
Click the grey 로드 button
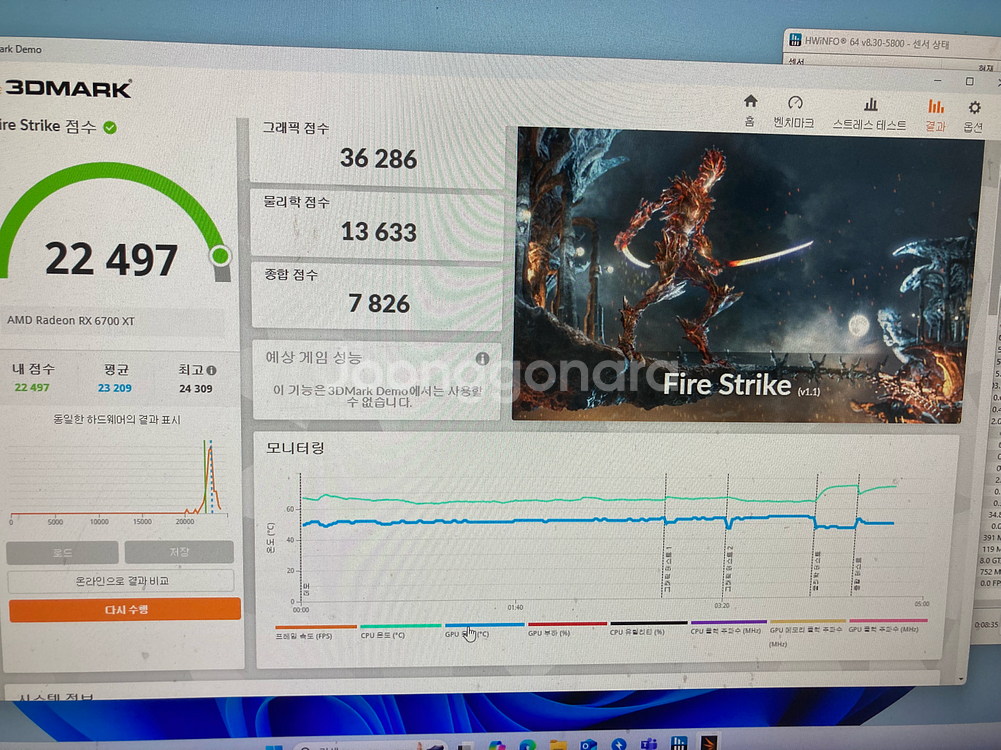(x=63, y=553)
